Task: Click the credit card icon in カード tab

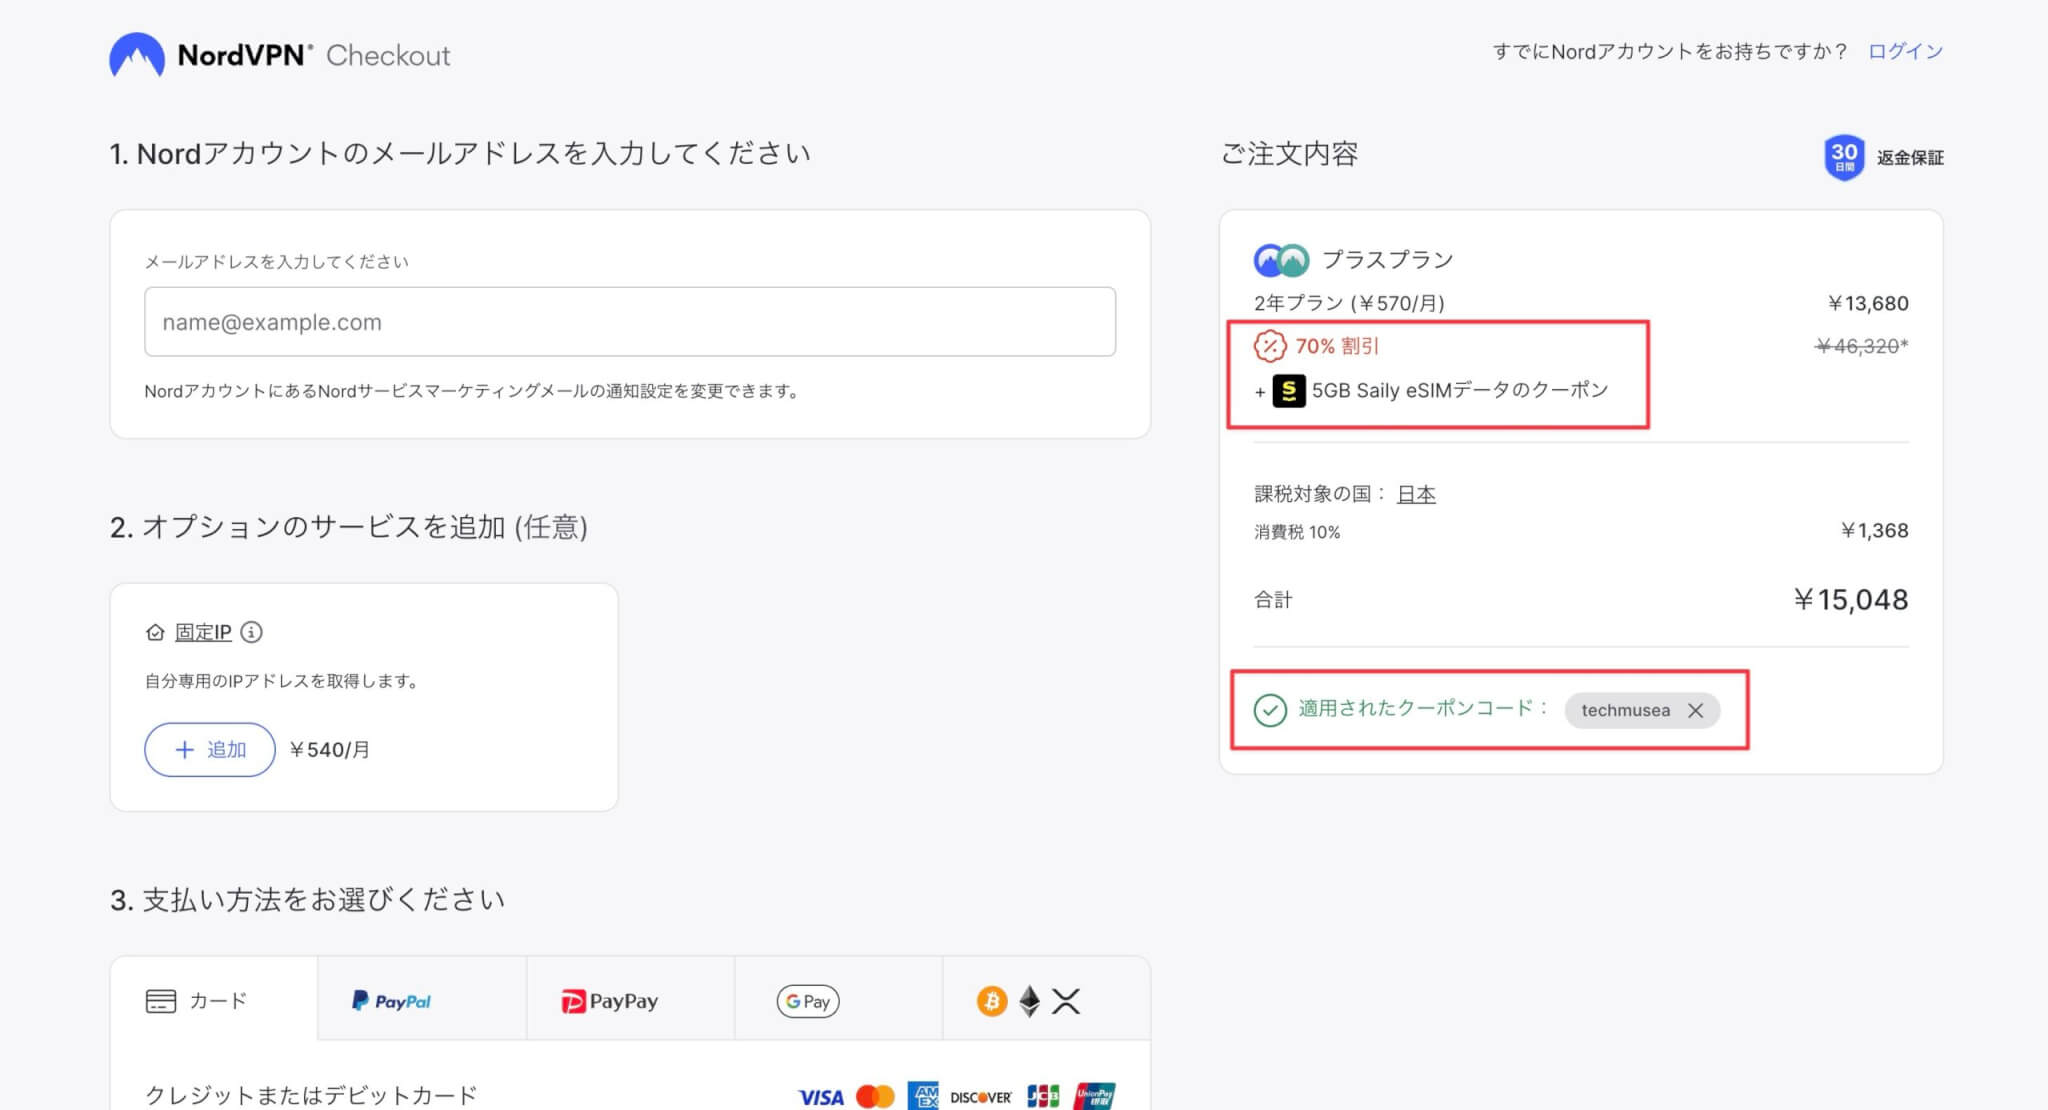Action: [x=160, y=1001]
